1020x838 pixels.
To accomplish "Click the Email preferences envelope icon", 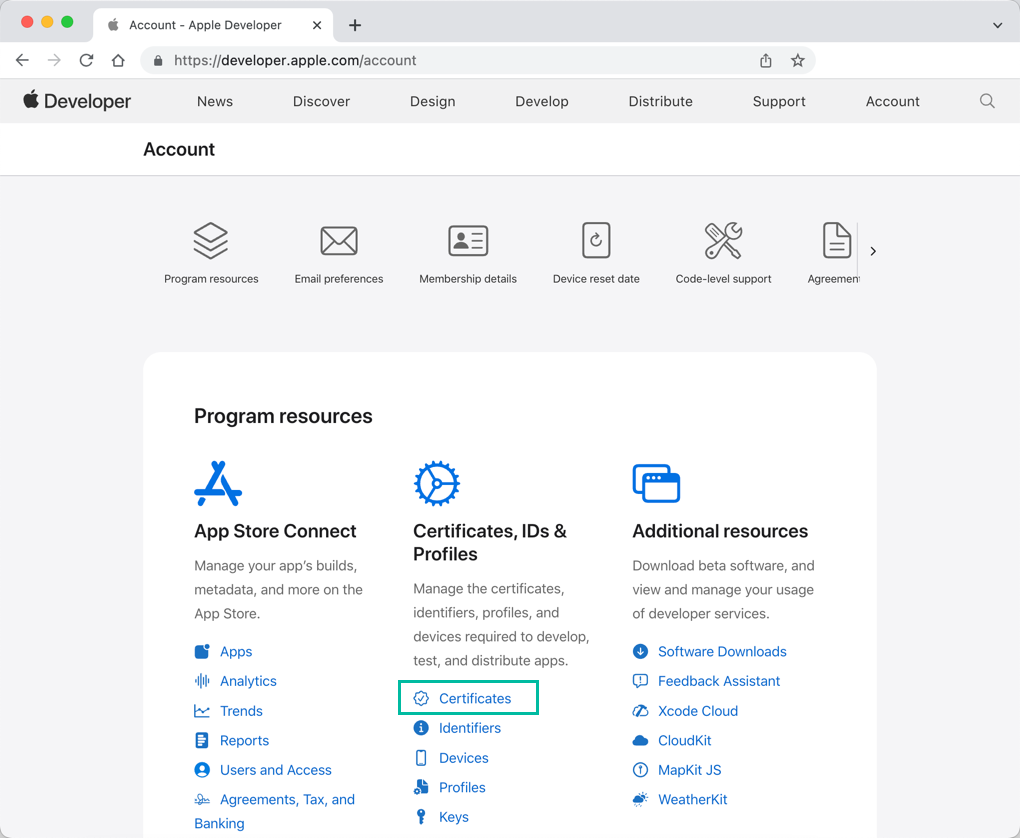I will tap(339, 241).
